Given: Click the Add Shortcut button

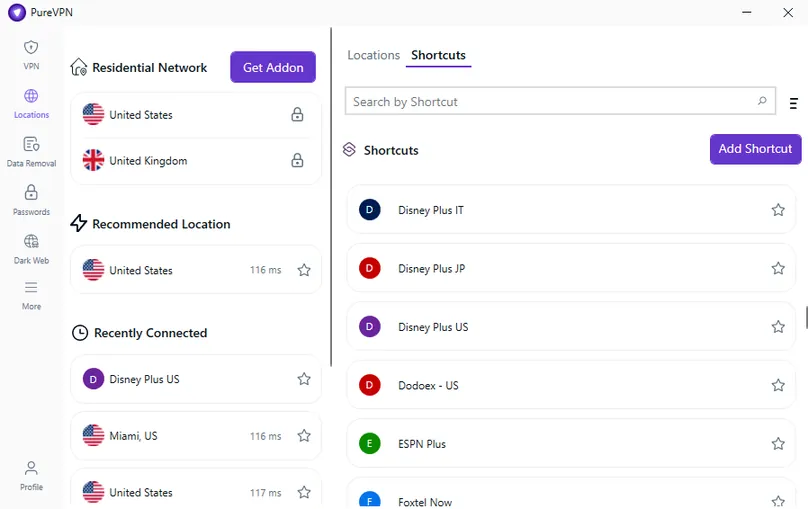Looking at the screenshot, I should (755, 149).
